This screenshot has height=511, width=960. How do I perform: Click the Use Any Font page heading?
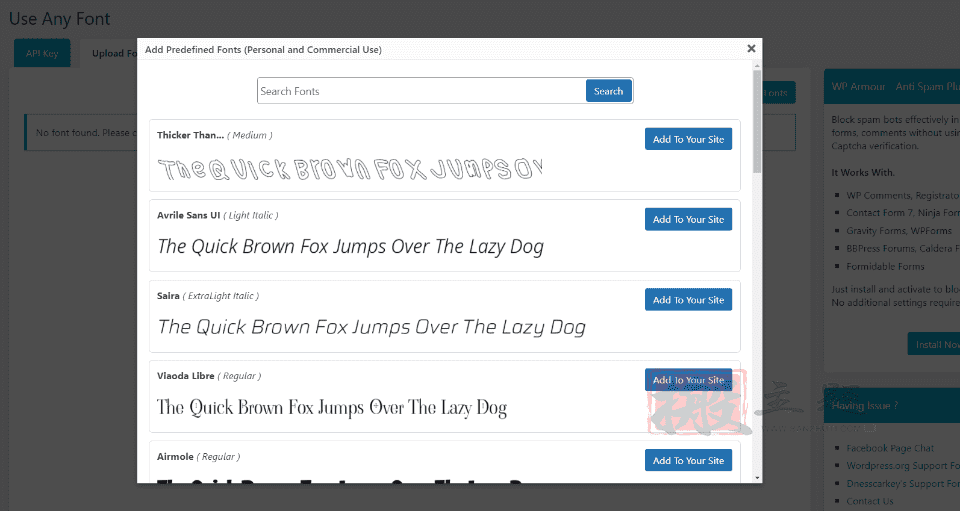(x=59, y=19)
